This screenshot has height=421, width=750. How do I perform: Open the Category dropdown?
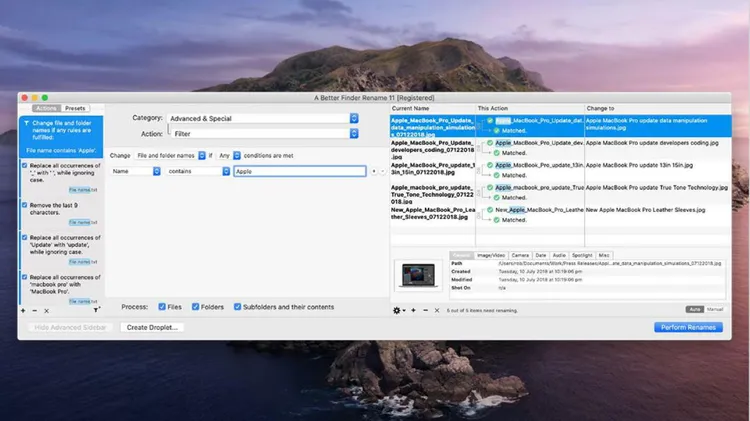262,118
